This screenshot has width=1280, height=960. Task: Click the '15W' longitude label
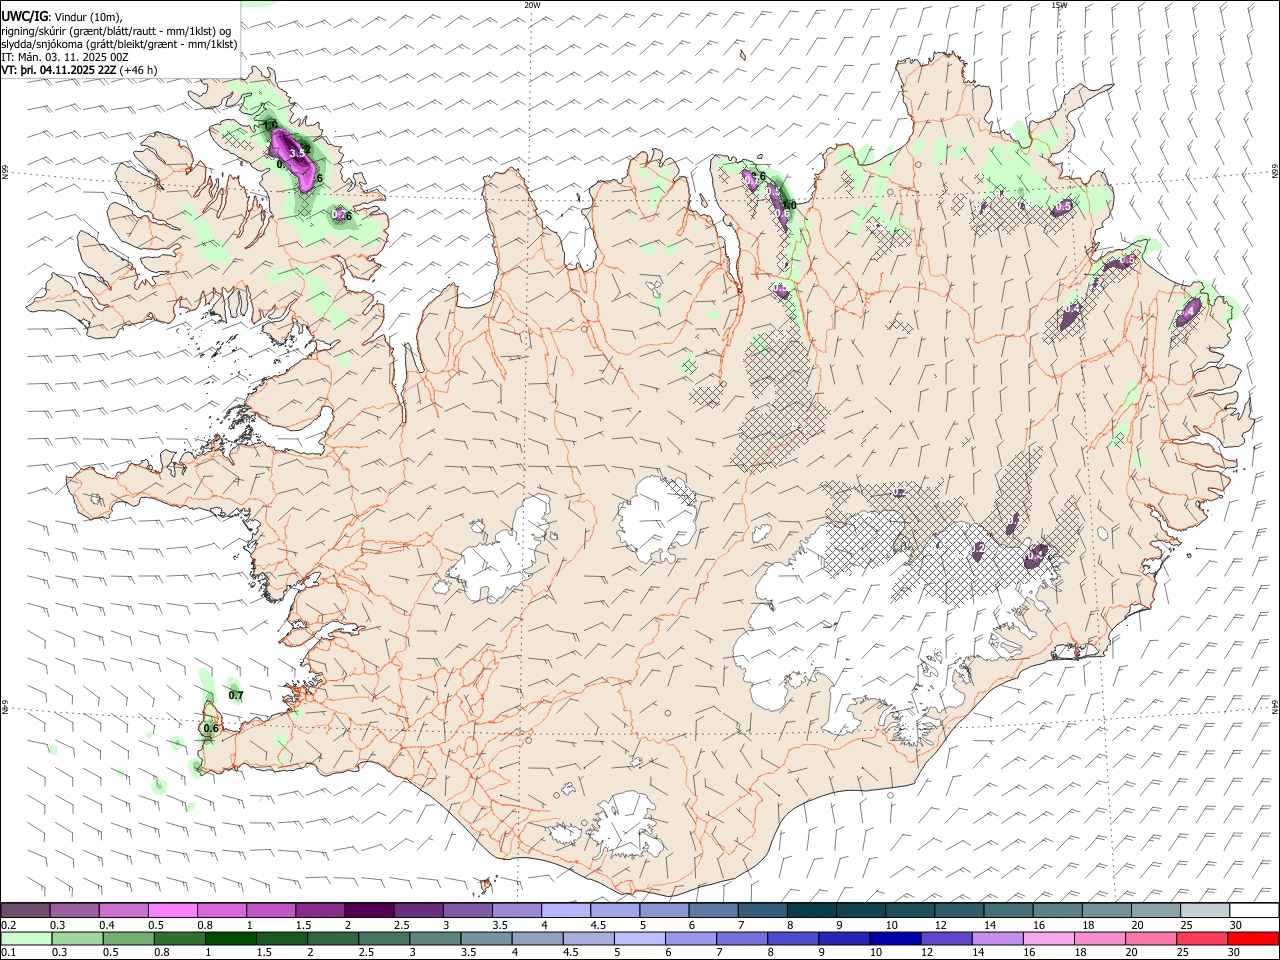tap(1059, 5)
